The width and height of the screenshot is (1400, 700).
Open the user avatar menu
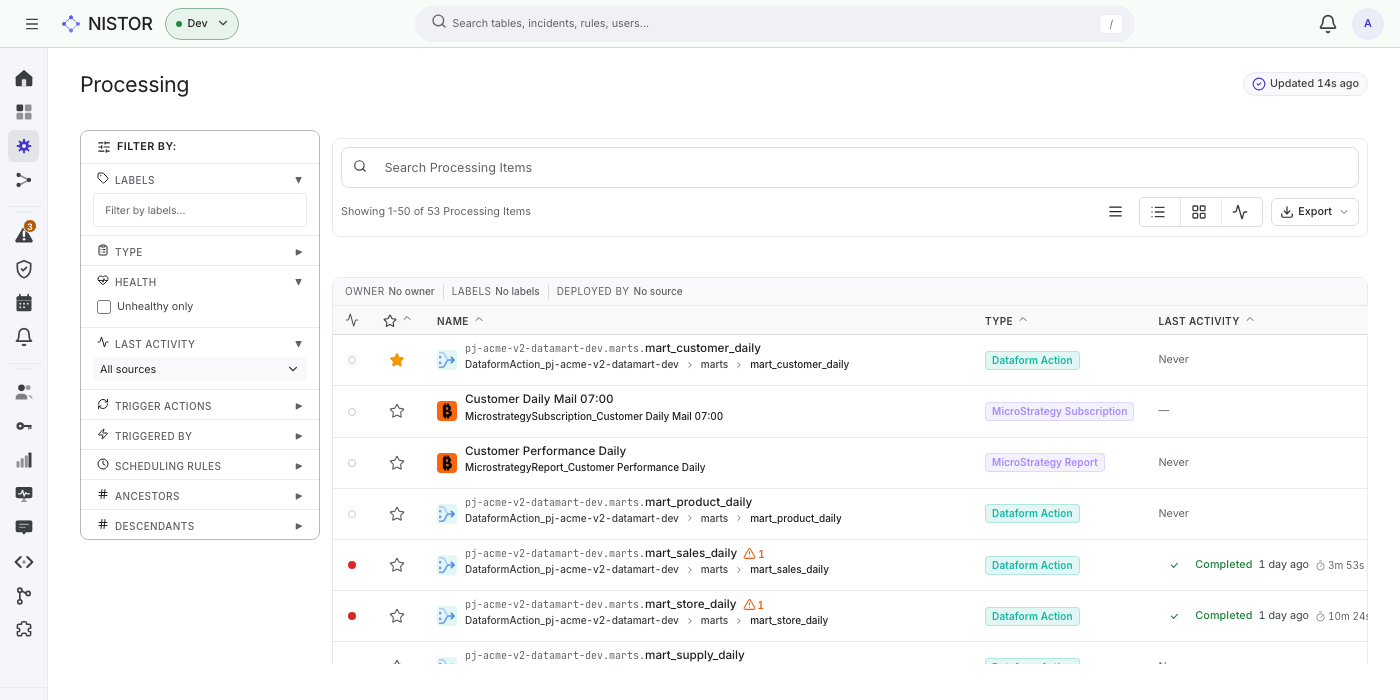[1368, 24]
